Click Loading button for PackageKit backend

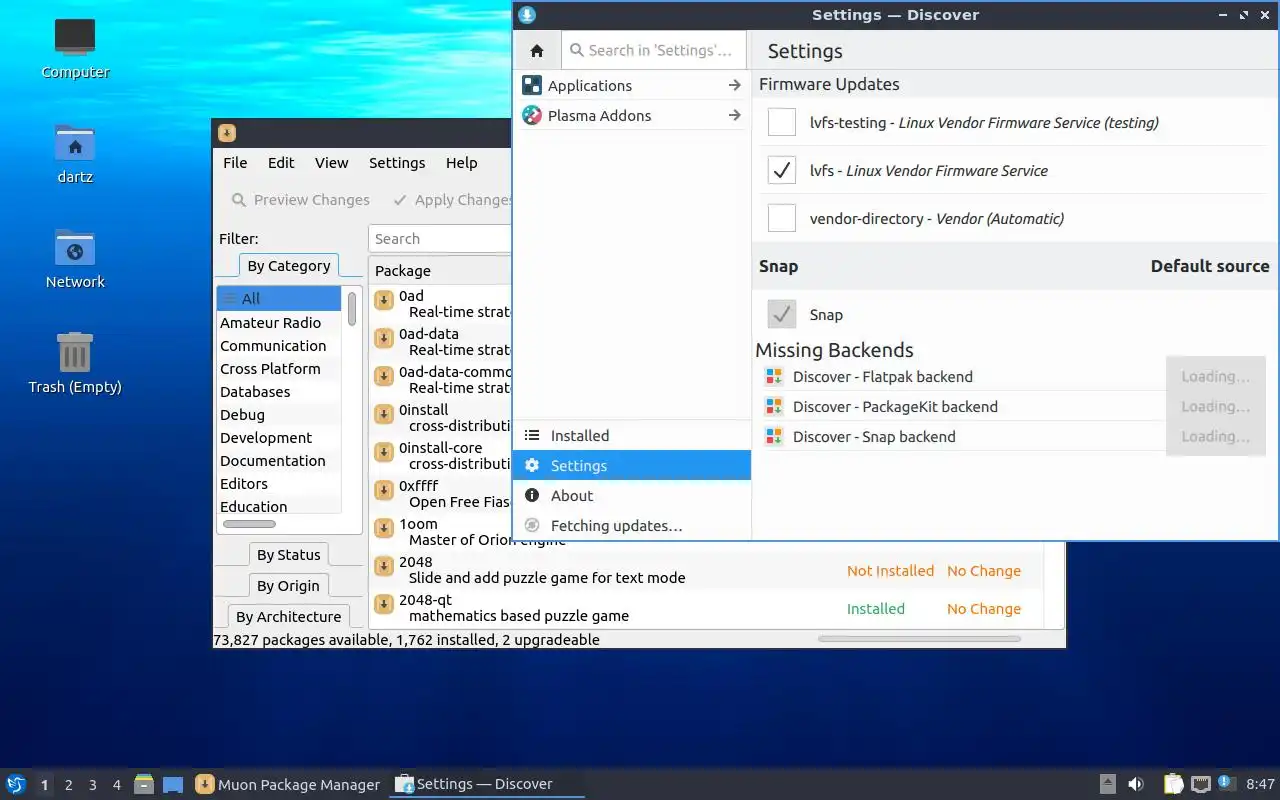click(1215, 407)
